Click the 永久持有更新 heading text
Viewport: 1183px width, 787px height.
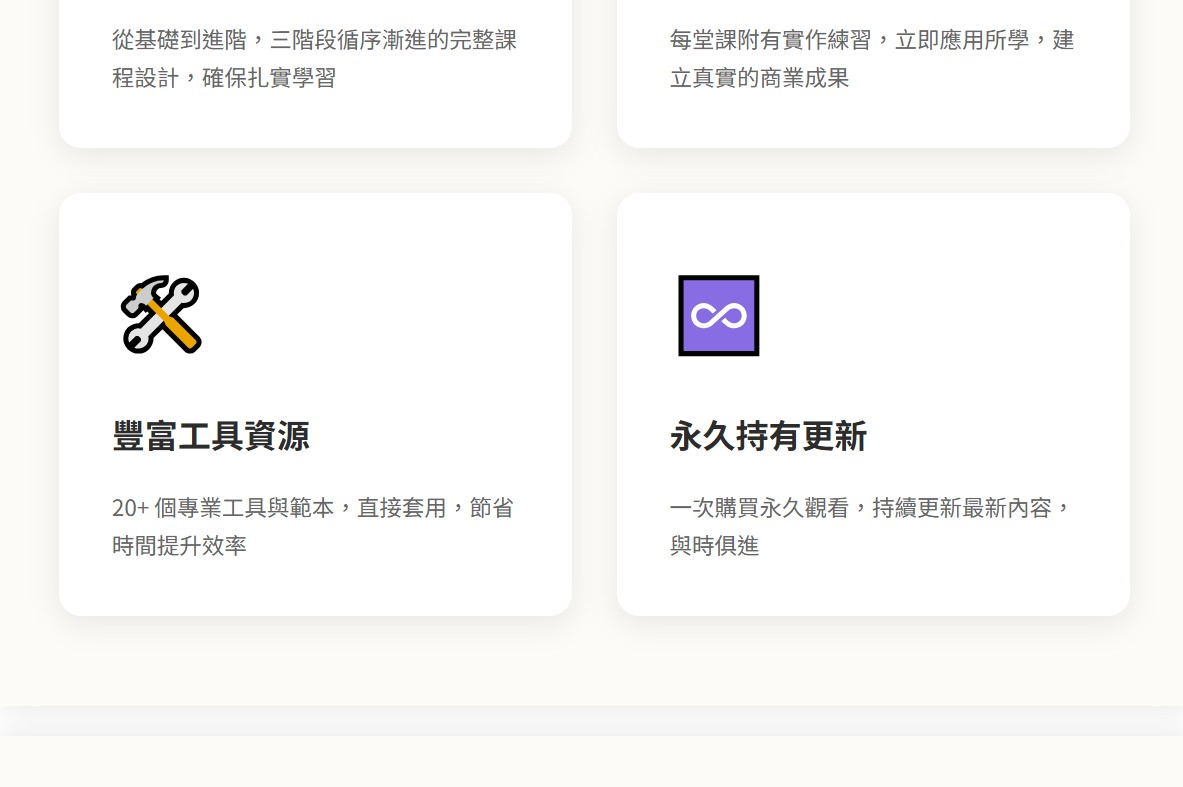coord(768,437)
